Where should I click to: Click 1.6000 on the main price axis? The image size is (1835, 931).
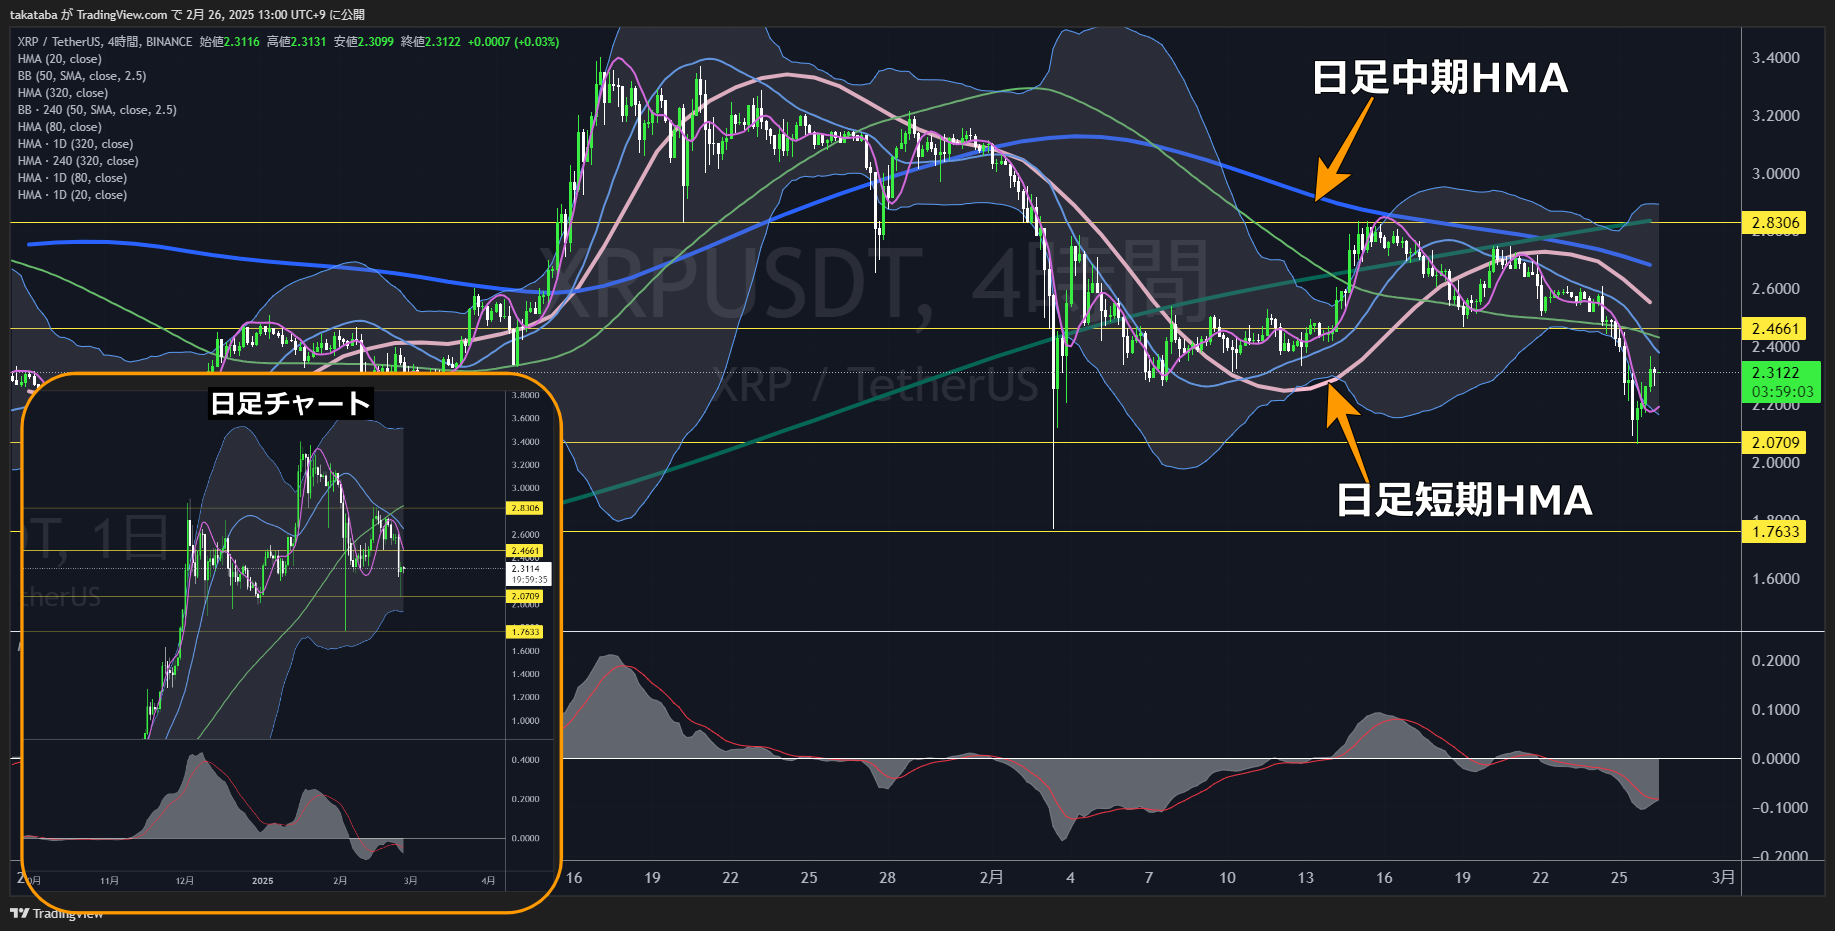point(1775,579)
